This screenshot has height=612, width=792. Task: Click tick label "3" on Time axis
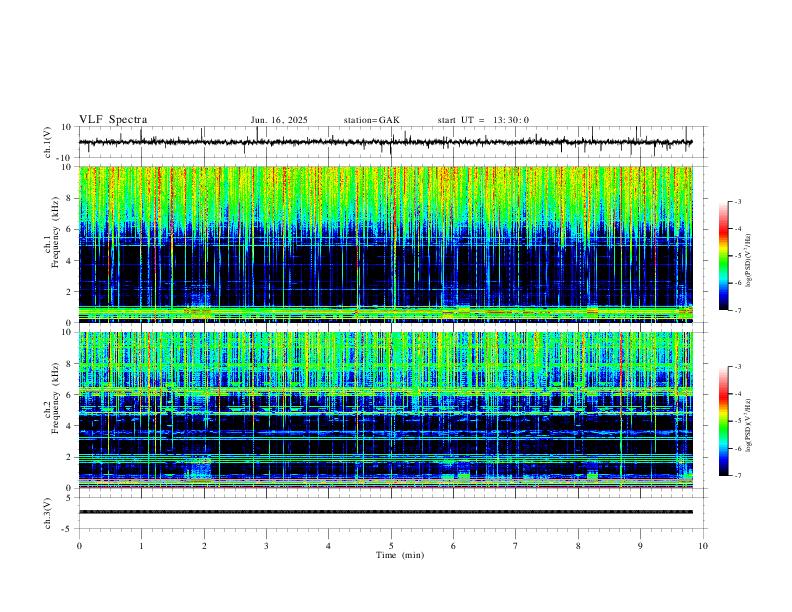tap(266, 546)
